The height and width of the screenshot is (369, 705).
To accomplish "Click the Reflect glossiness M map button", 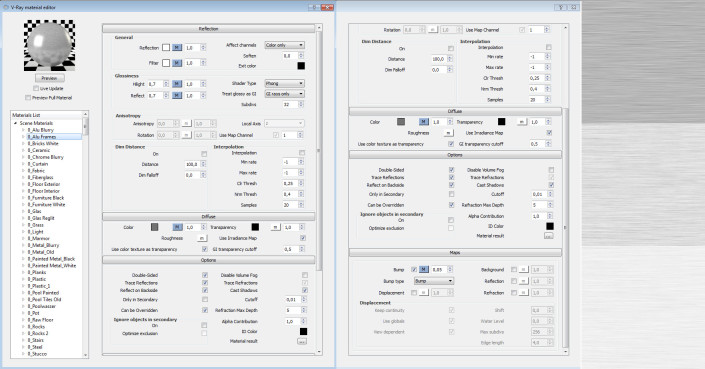I will point(177,95).
